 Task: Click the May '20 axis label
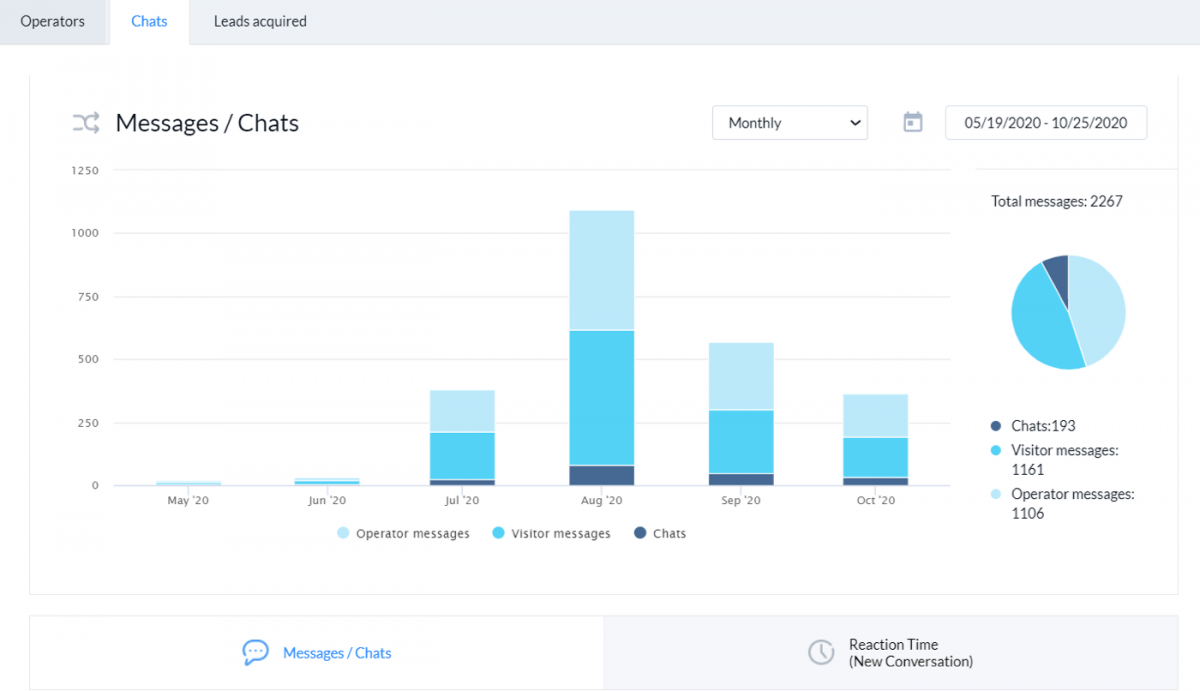pyautogui.click(x=187, y=501)
